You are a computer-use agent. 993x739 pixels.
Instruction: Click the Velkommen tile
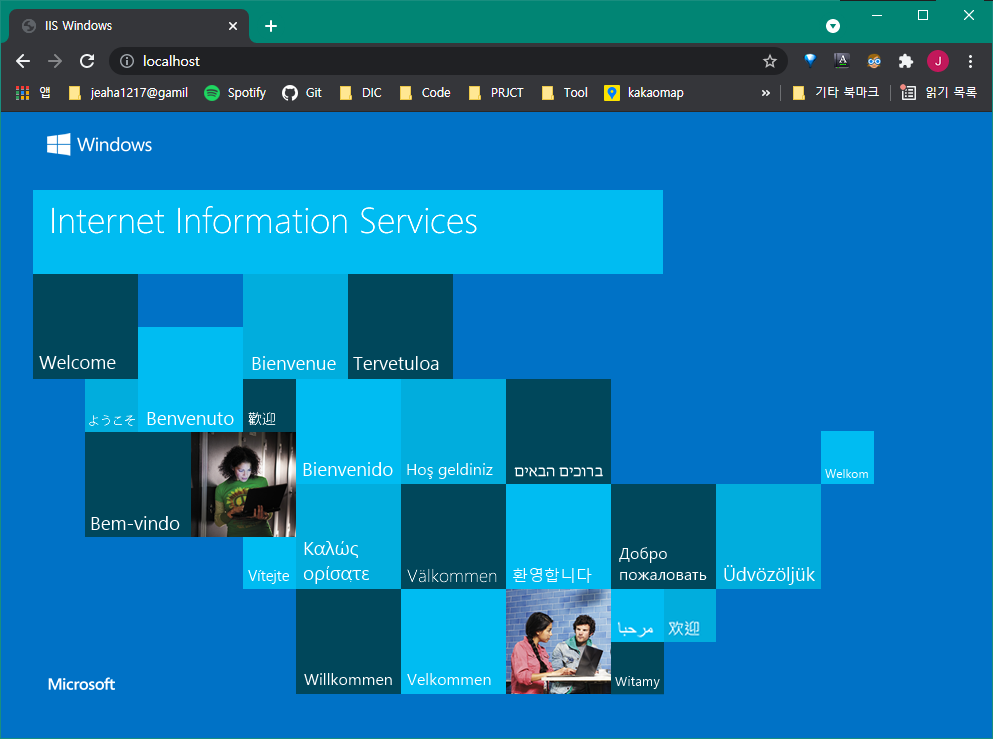[x=453, y=641]
